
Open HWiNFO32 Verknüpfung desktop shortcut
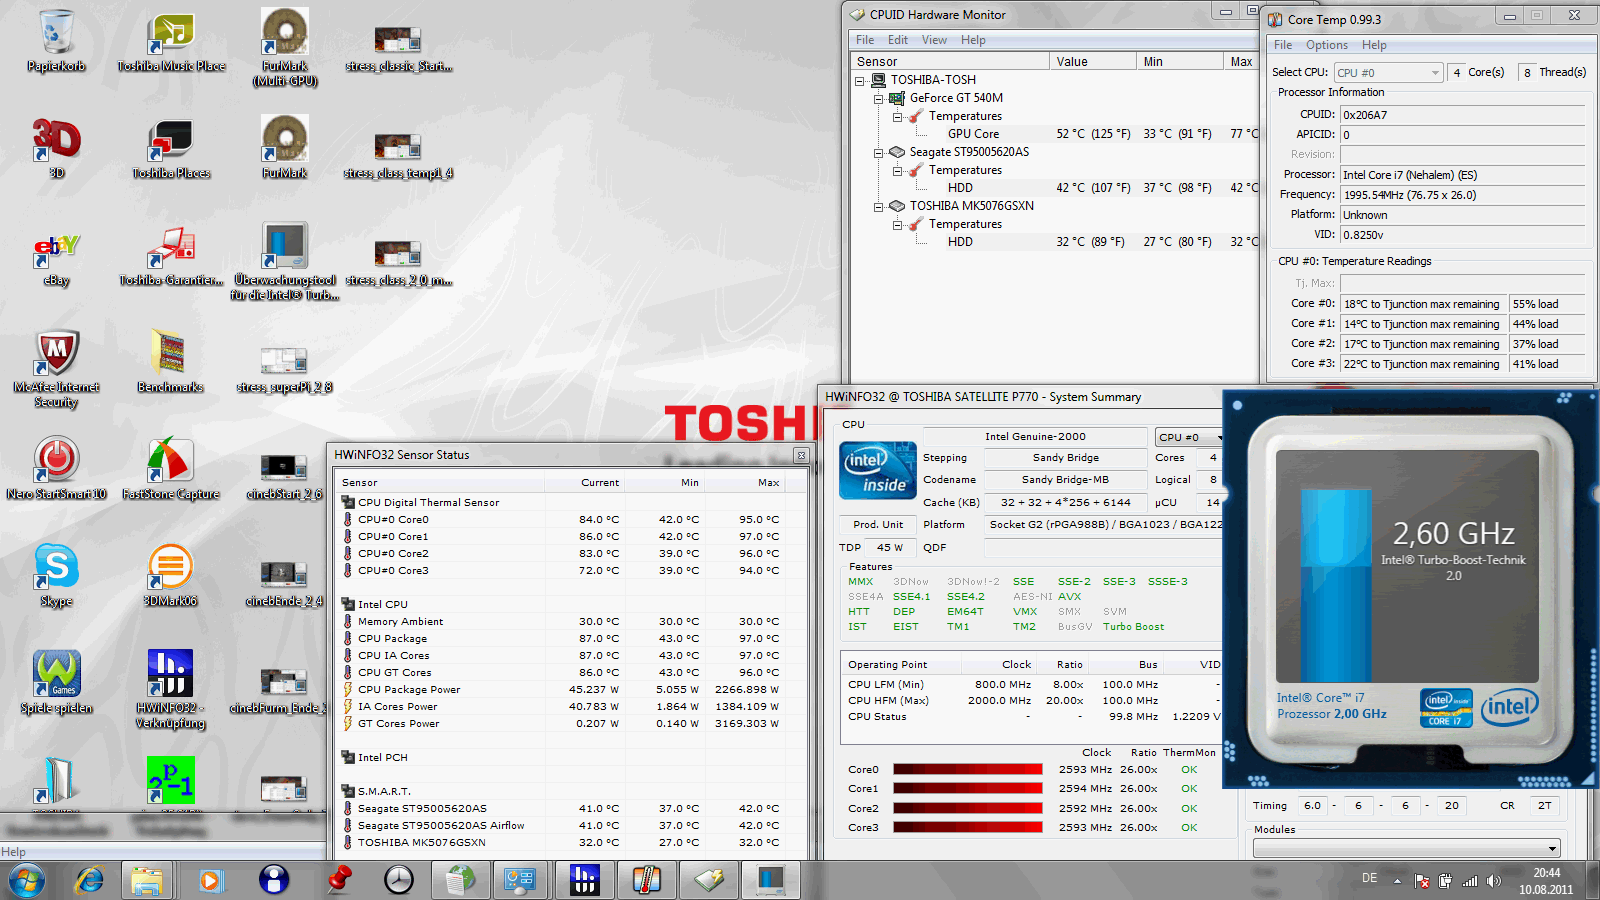[x=170, y=690]
